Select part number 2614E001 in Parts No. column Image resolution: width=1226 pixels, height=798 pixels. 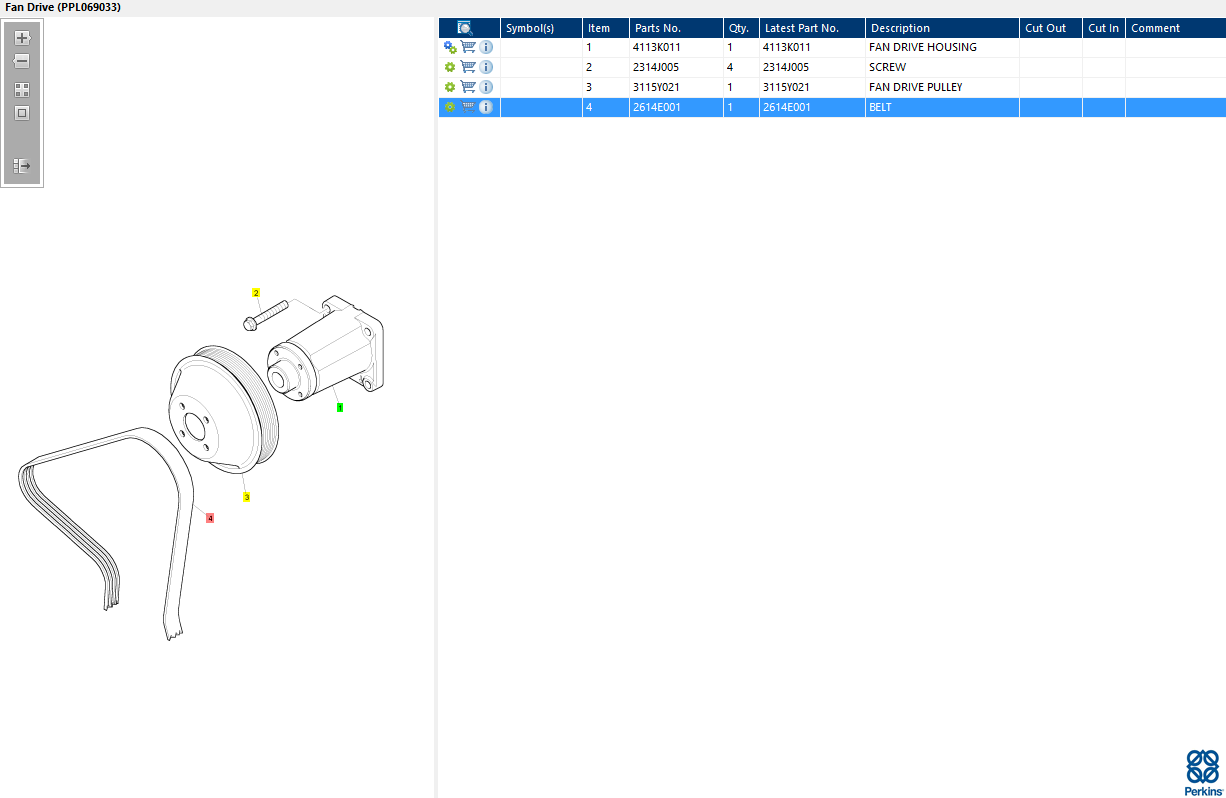(657, 107)
